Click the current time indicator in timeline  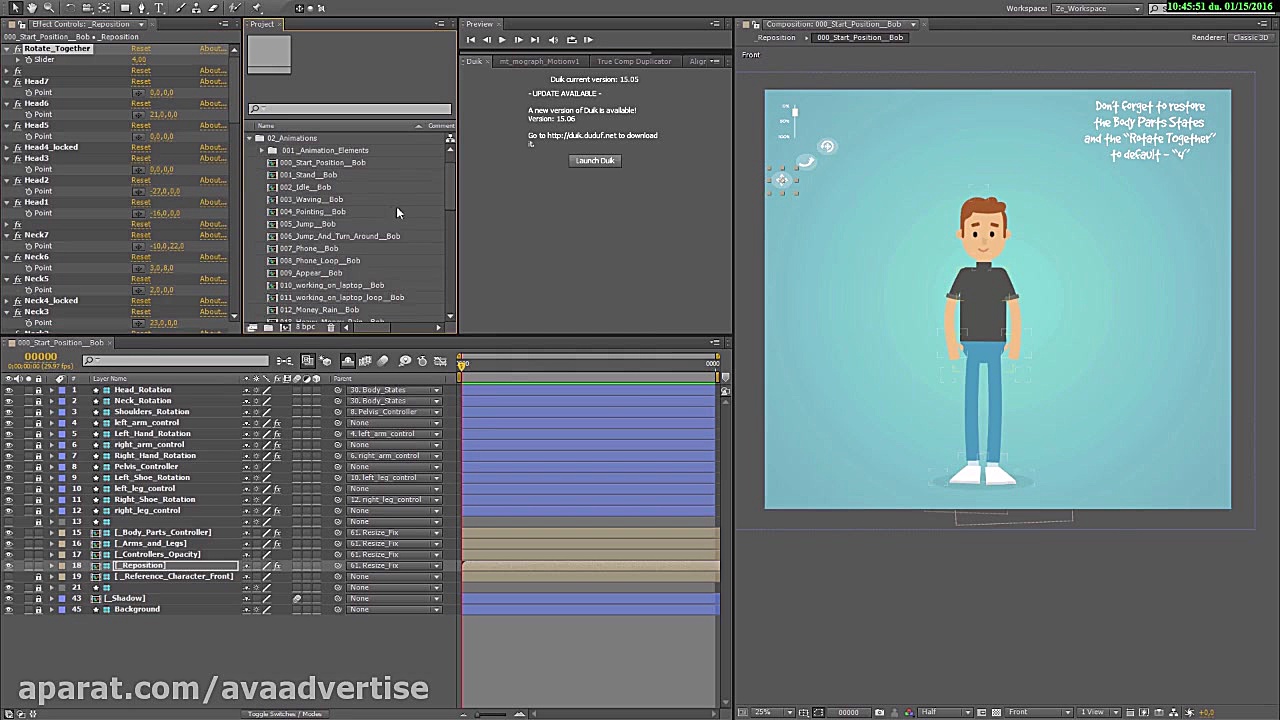(462, 364)
